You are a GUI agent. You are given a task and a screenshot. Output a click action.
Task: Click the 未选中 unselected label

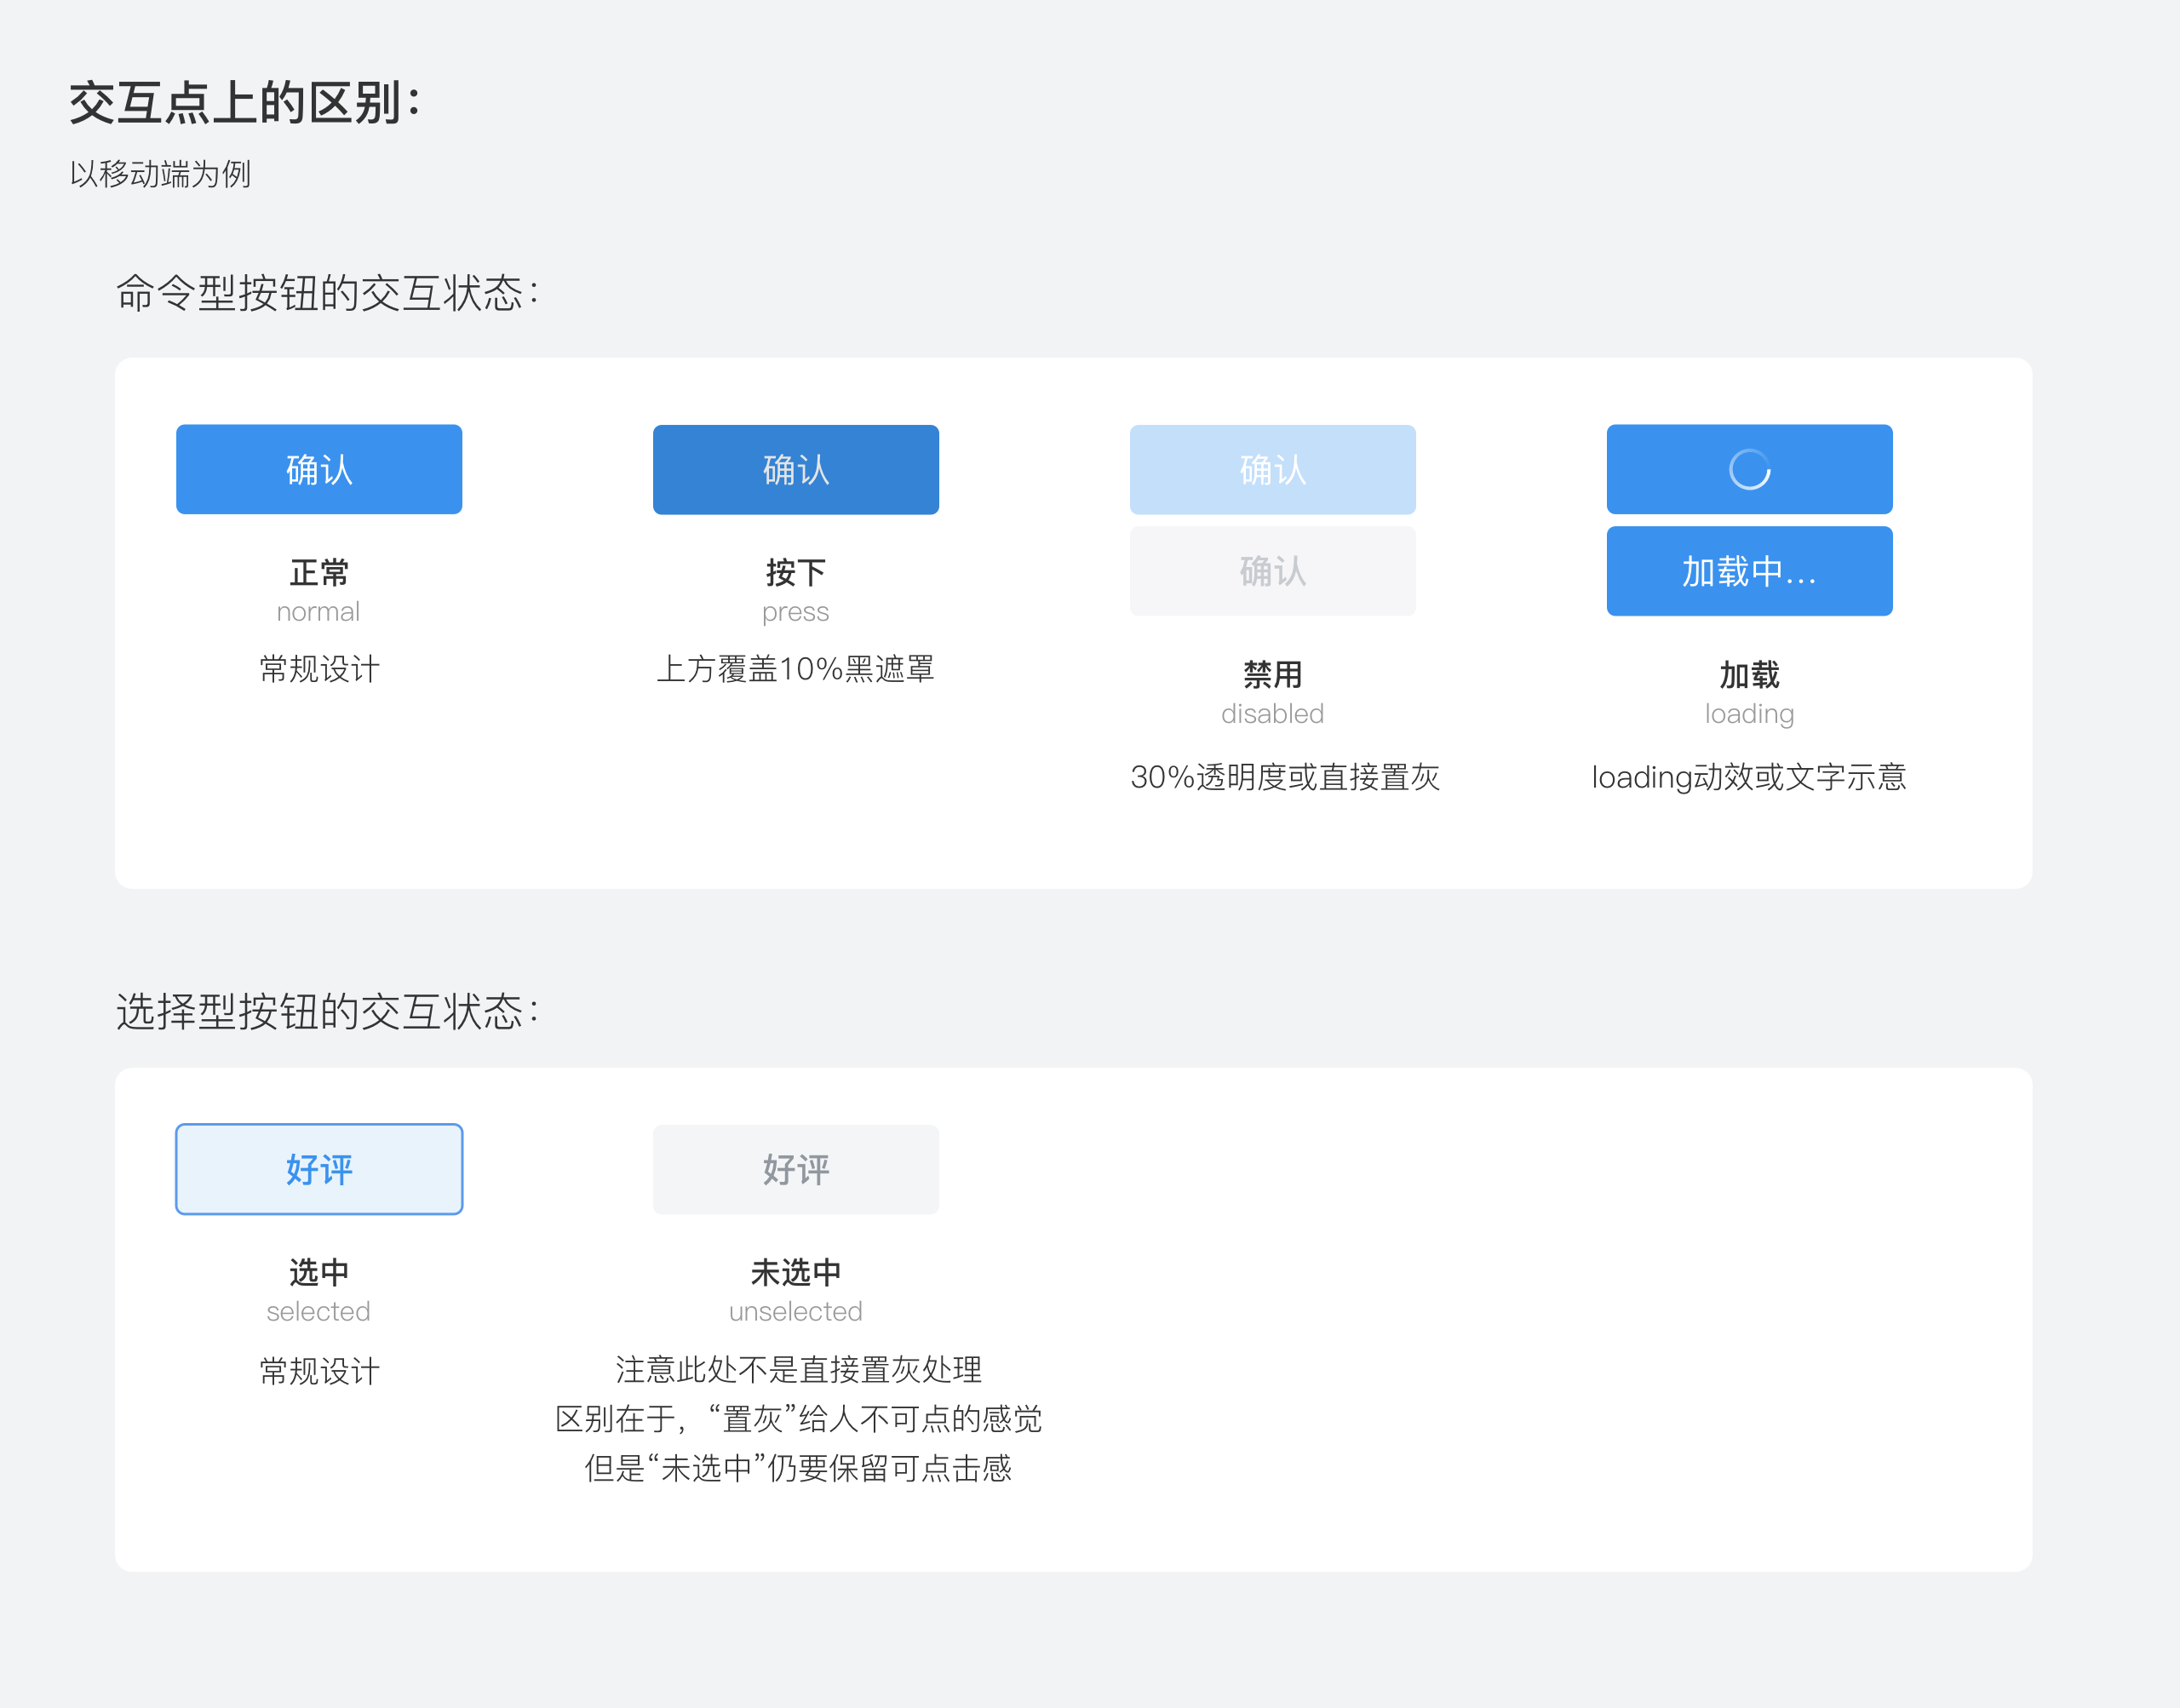point(795,1272)
